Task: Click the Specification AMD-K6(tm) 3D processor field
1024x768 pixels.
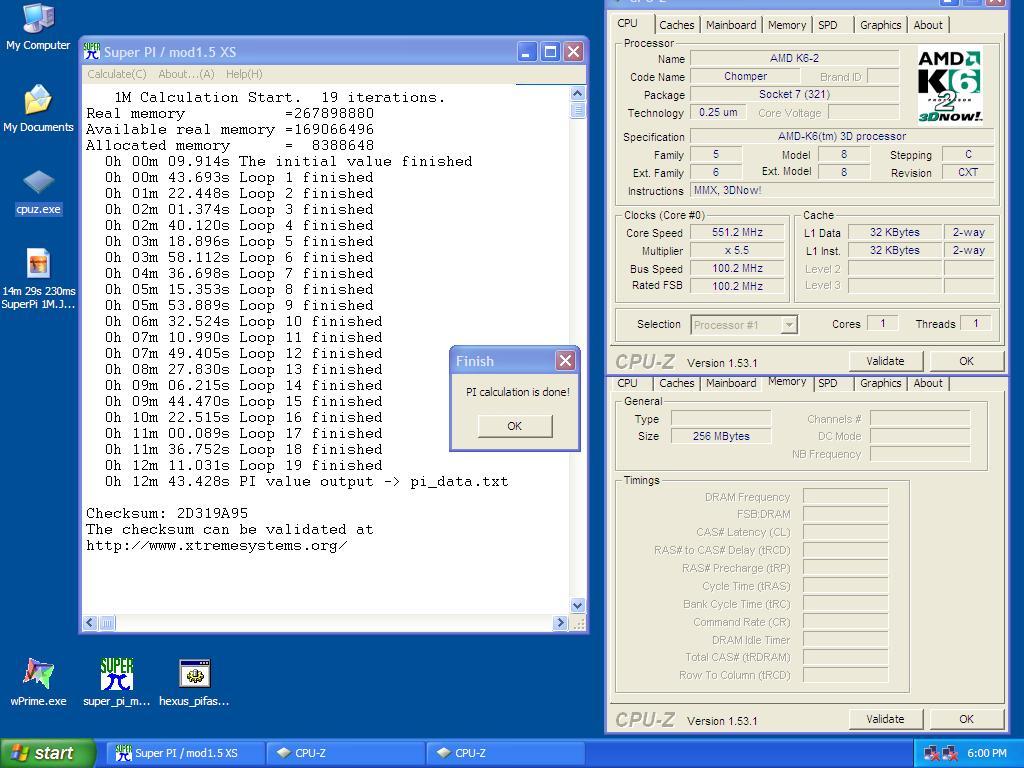Action: tap(842, 136)
